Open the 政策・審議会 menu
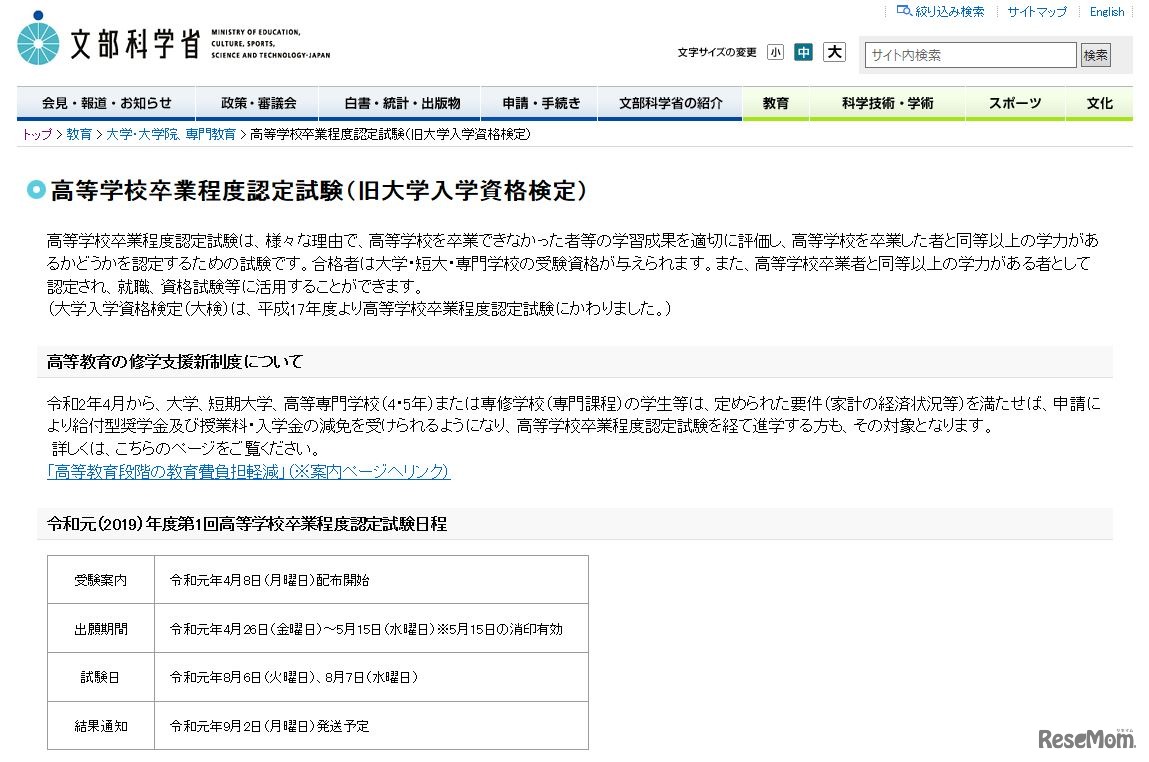 pyautogui.click(x=258, y=103)
